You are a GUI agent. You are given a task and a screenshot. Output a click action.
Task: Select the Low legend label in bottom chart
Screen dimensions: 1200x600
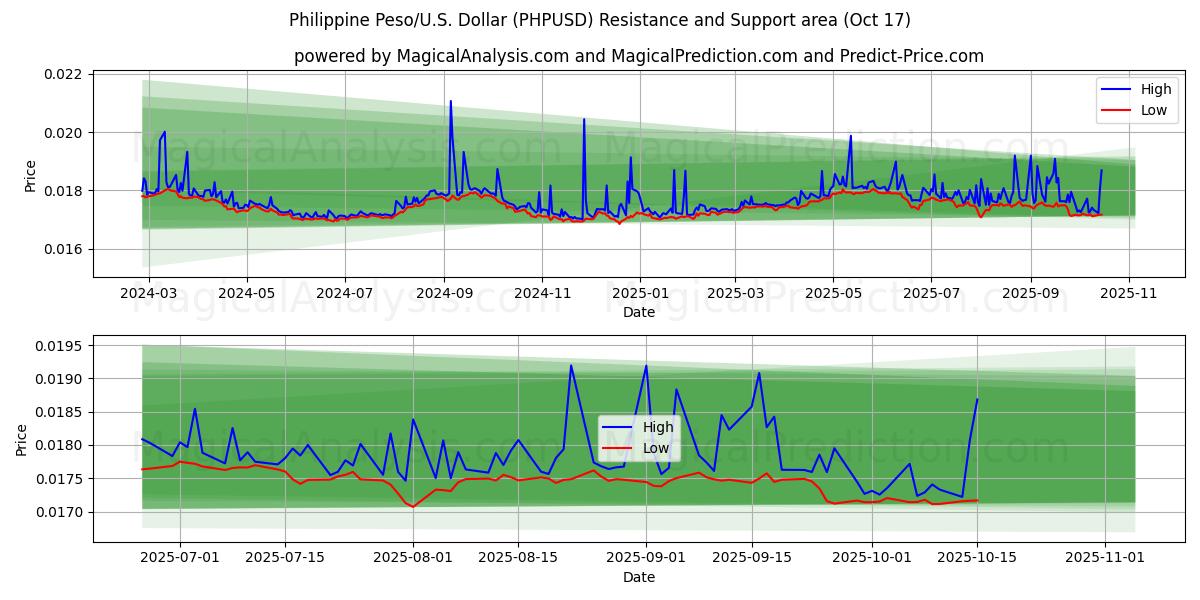[x=657, y=448]
